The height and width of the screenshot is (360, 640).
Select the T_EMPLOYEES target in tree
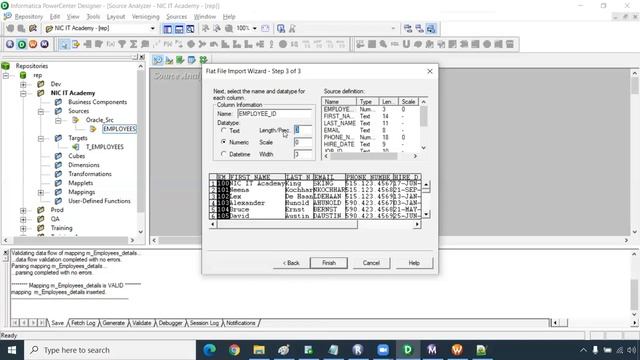(x=104, y=147)
